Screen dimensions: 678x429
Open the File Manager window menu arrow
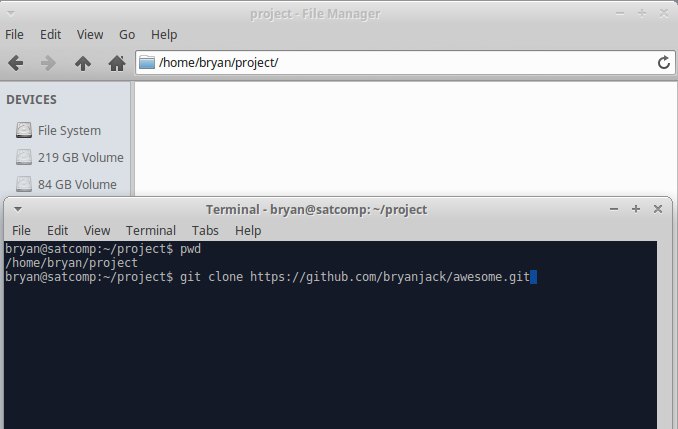tap(11, 14)
